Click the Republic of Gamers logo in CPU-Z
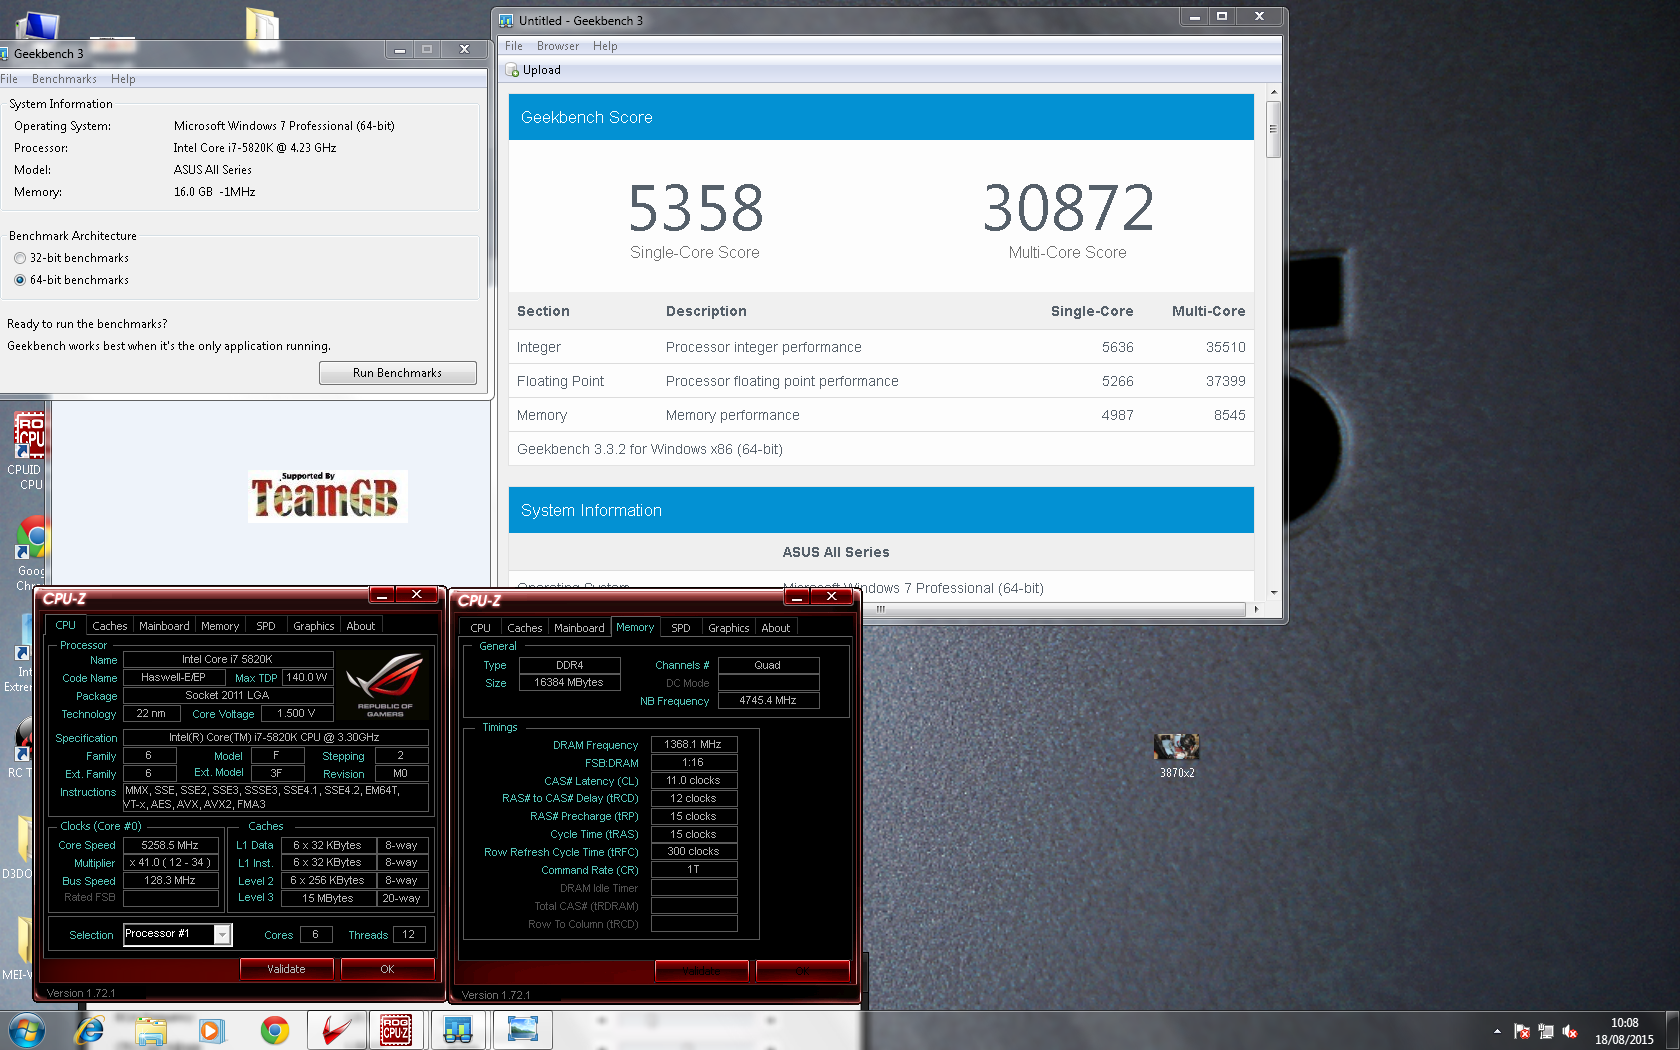 [385, 684]
